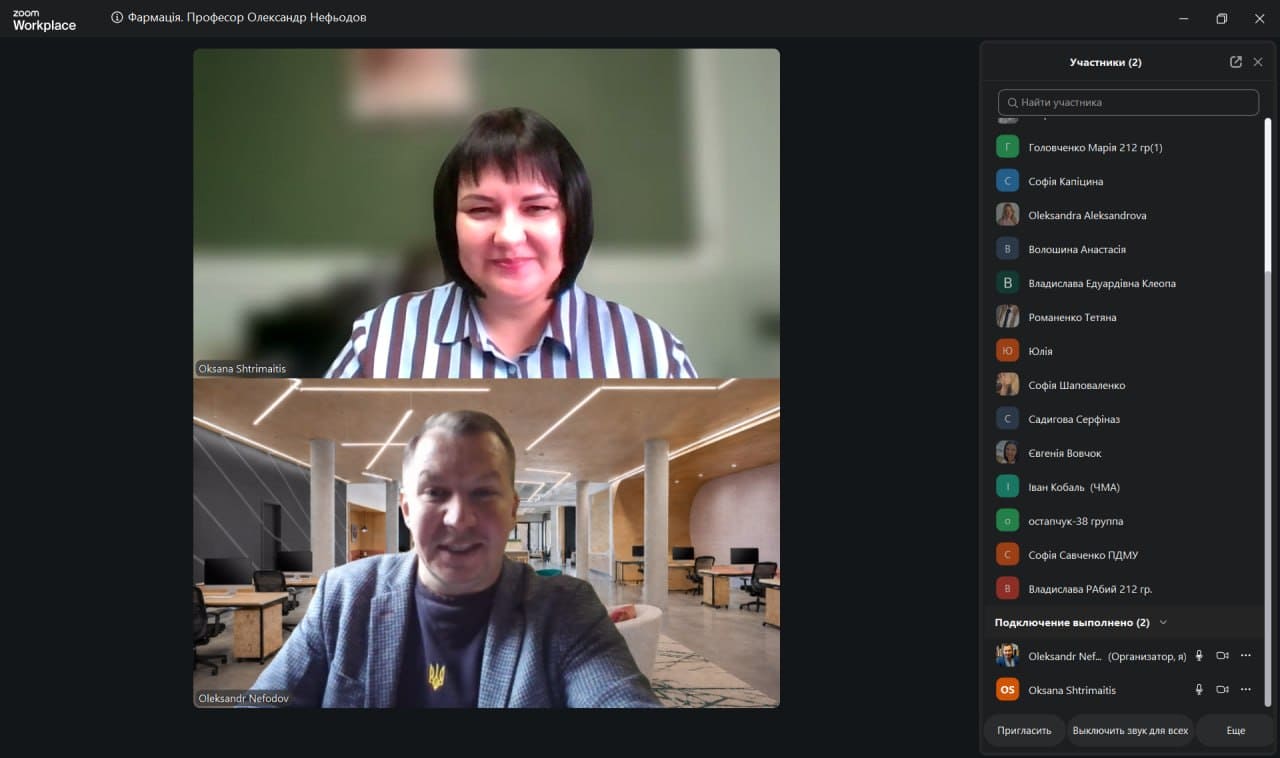Toggle Oleksandr Nef... video in participants list
Viewport: 1280px width, 758px height.
[1222, 656]
